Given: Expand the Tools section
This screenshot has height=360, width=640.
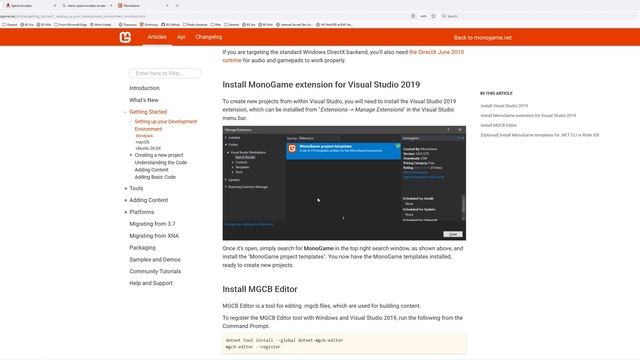Looking at the screenshot, I should (x=125, y=189).
